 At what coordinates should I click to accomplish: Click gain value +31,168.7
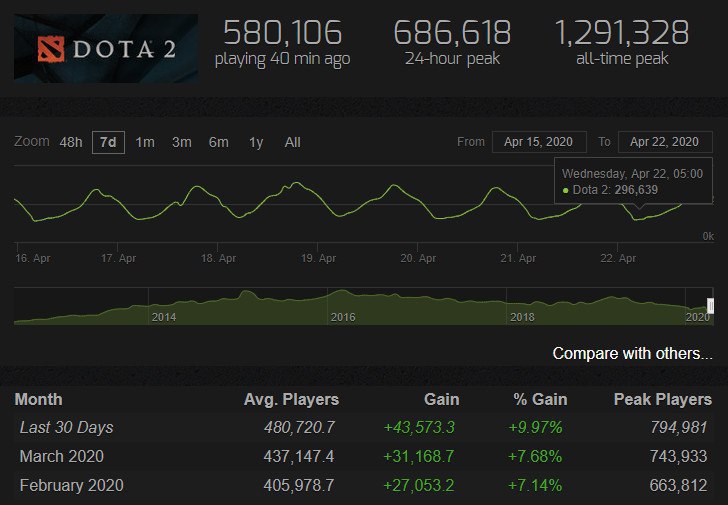418,456
